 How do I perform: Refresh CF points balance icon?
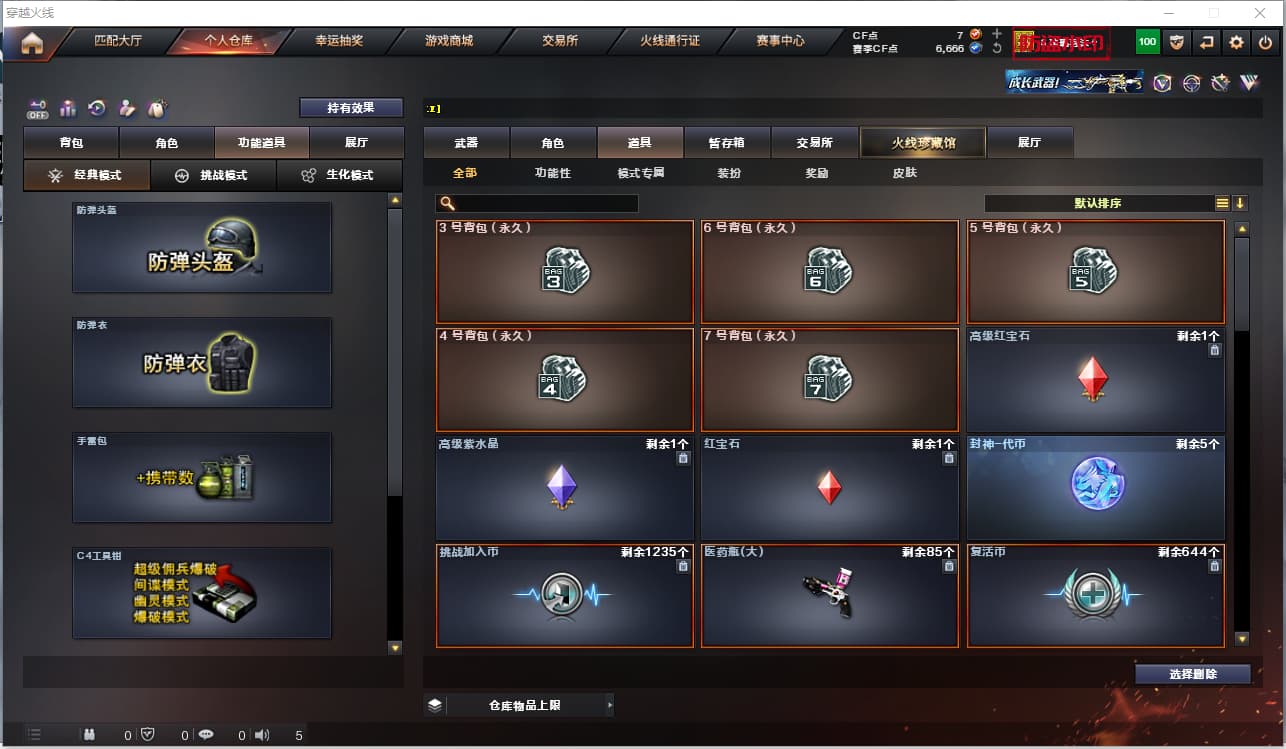point(996,48)
